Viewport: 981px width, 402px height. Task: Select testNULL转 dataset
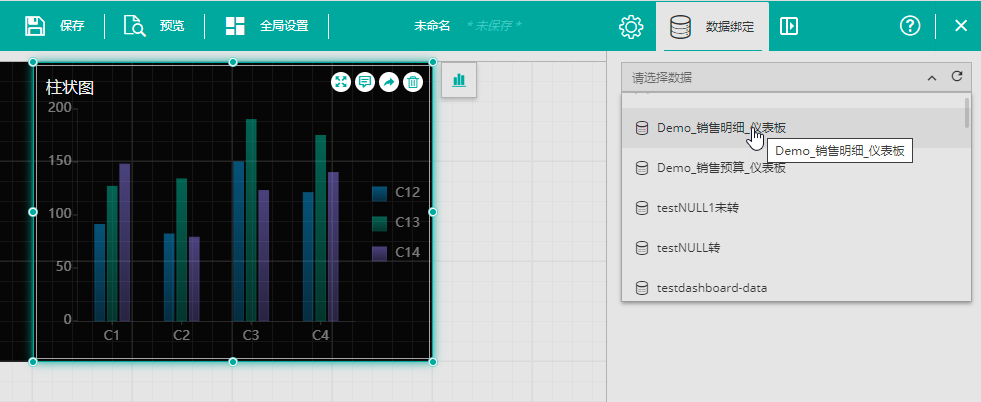pos(793,248)
